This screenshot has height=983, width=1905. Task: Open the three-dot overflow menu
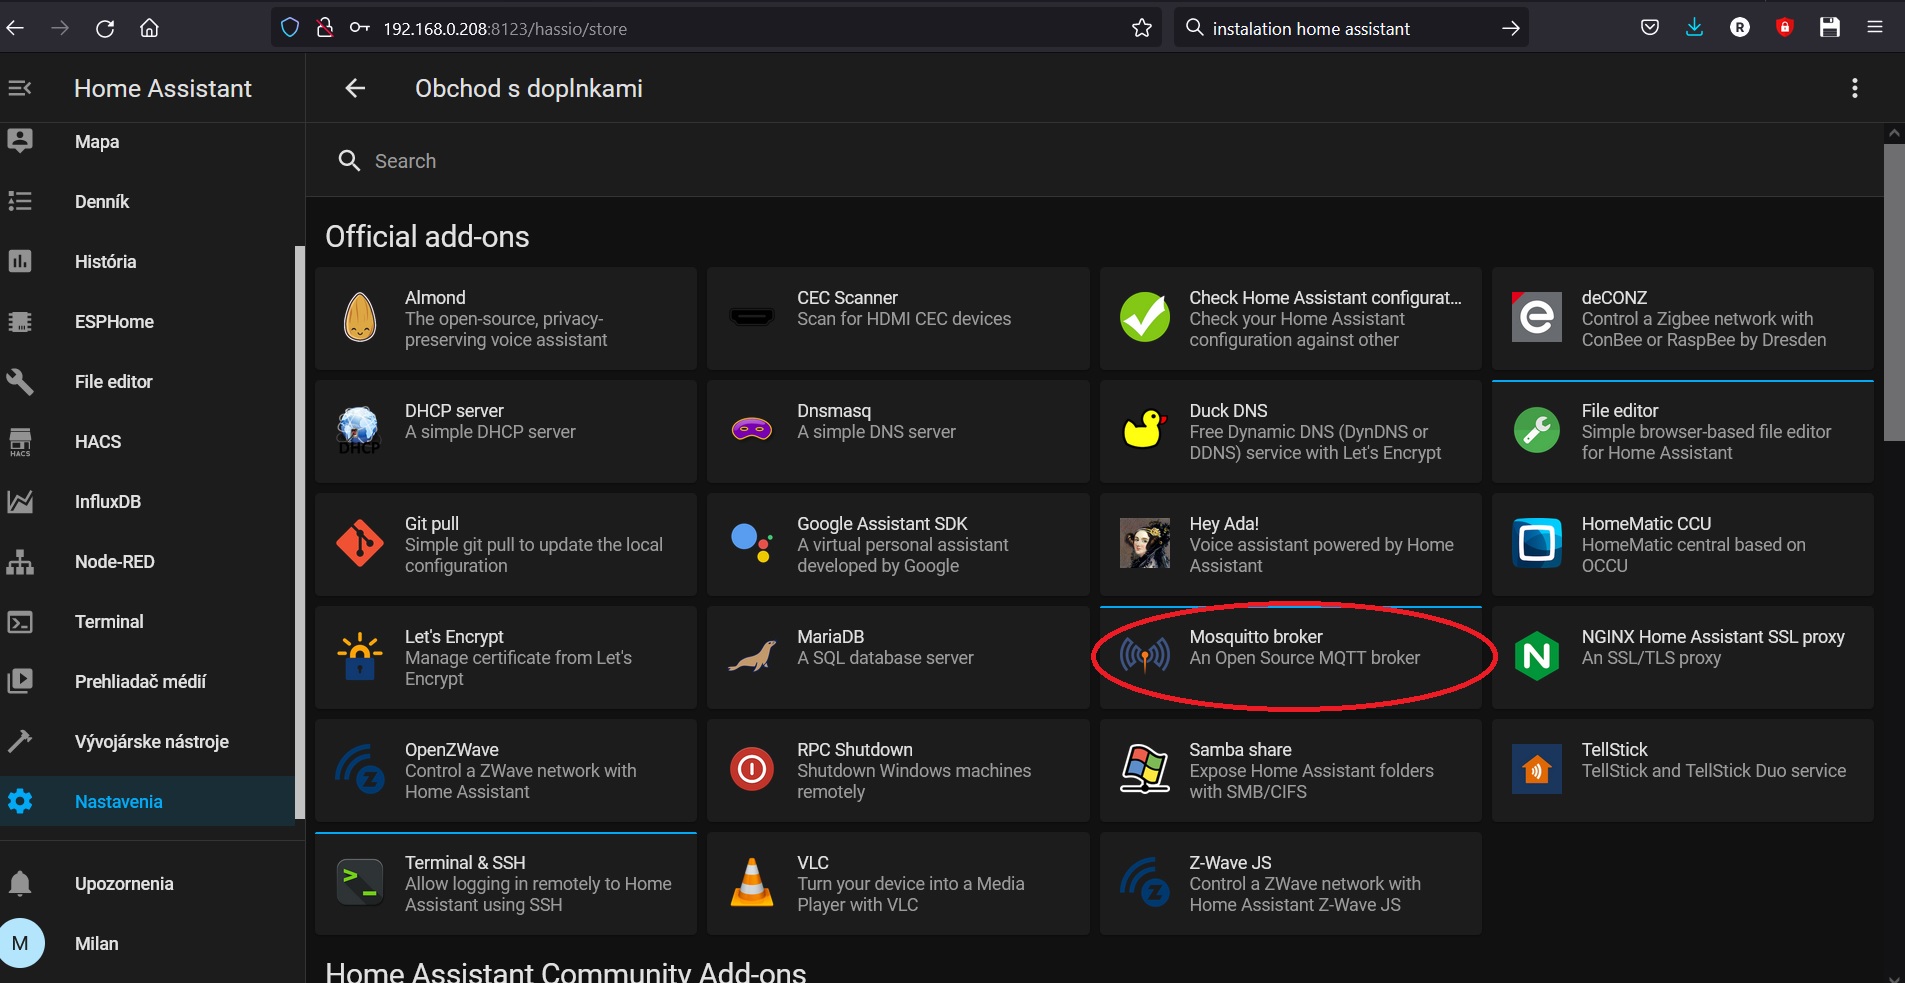(x=1855, y=88)
